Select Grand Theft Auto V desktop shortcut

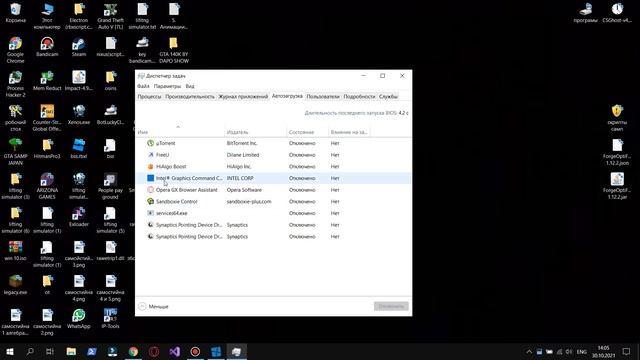[x=110, y=16]
